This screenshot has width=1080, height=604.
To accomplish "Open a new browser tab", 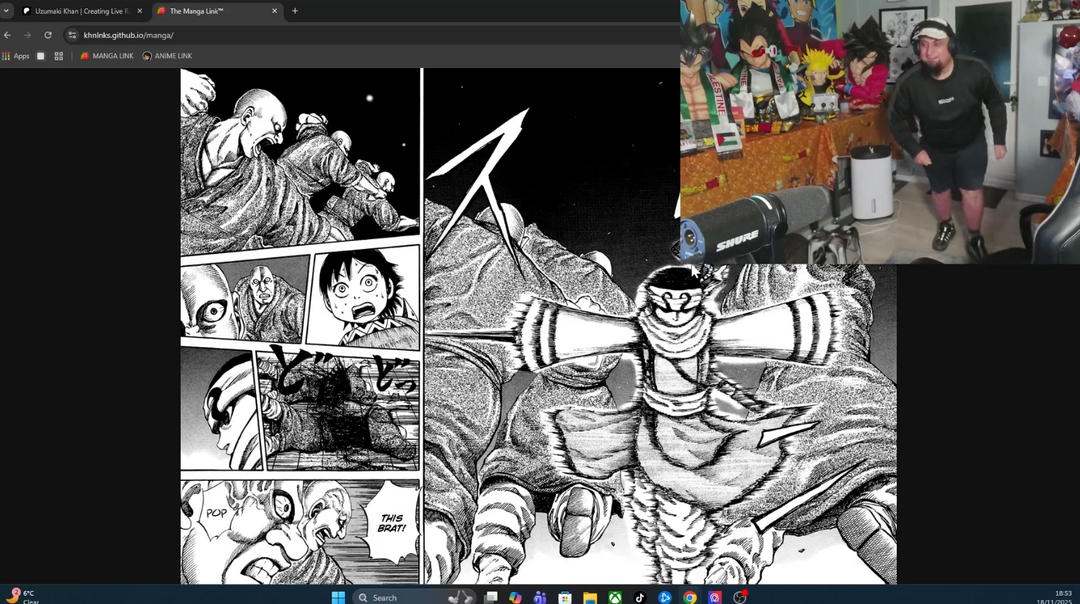I will (293, 11).
